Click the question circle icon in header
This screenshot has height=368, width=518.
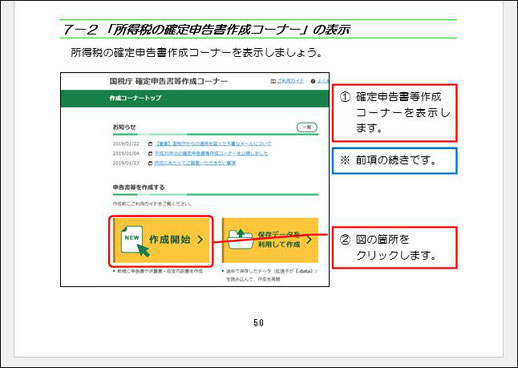click(x=313, y=81)
